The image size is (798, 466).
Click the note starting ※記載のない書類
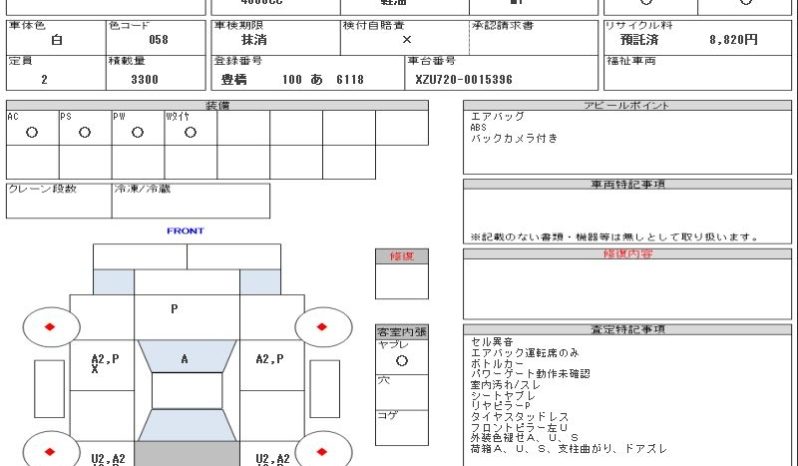[x=615, y=237]
